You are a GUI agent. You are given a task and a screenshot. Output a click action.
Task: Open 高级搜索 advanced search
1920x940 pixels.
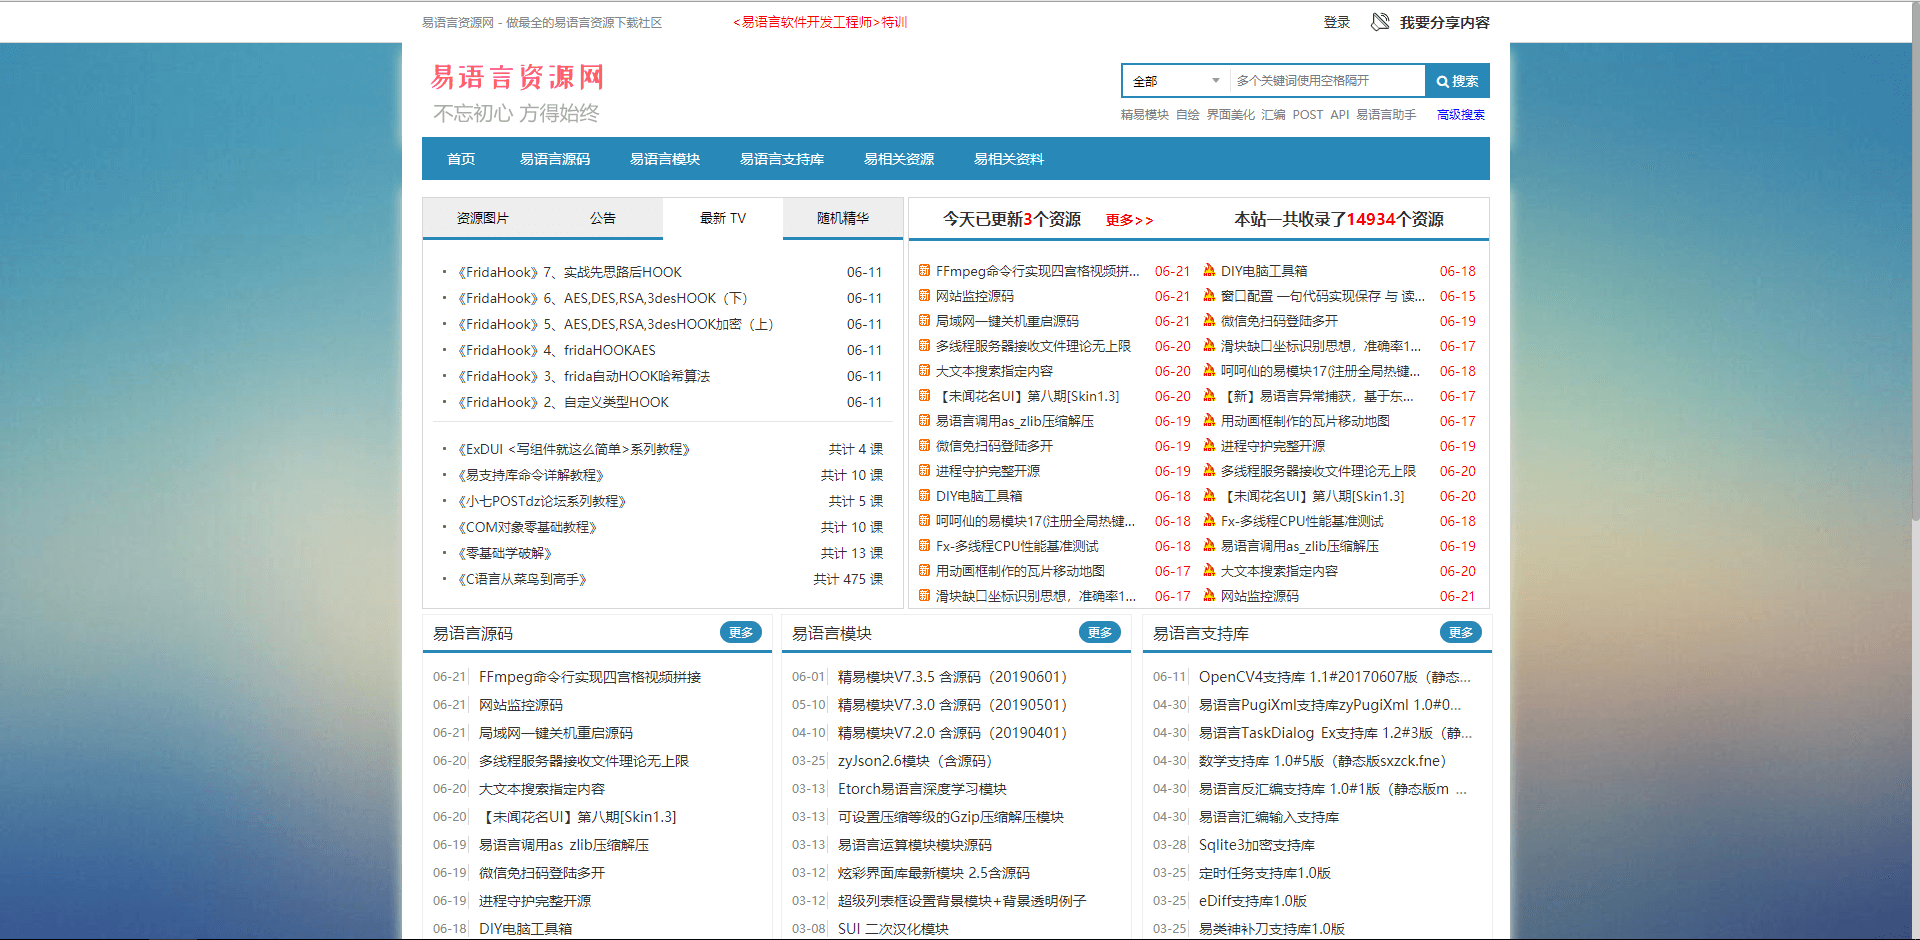(1459, 114)
